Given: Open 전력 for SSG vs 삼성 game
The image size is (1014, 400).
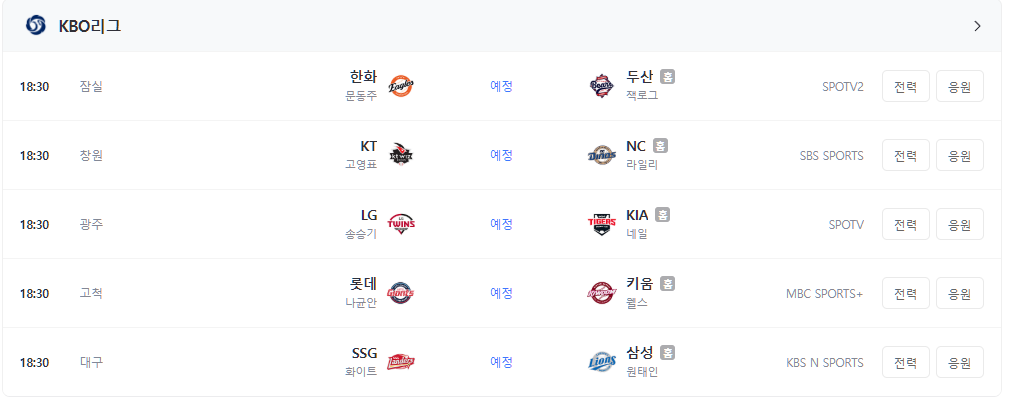Looking at the screenshot, I should point(905,363).
